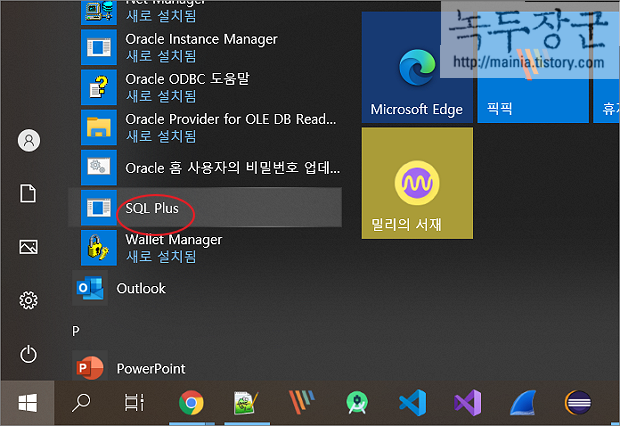
Task: Open the striped orange app on taskbar
Action: coord(302,403)
